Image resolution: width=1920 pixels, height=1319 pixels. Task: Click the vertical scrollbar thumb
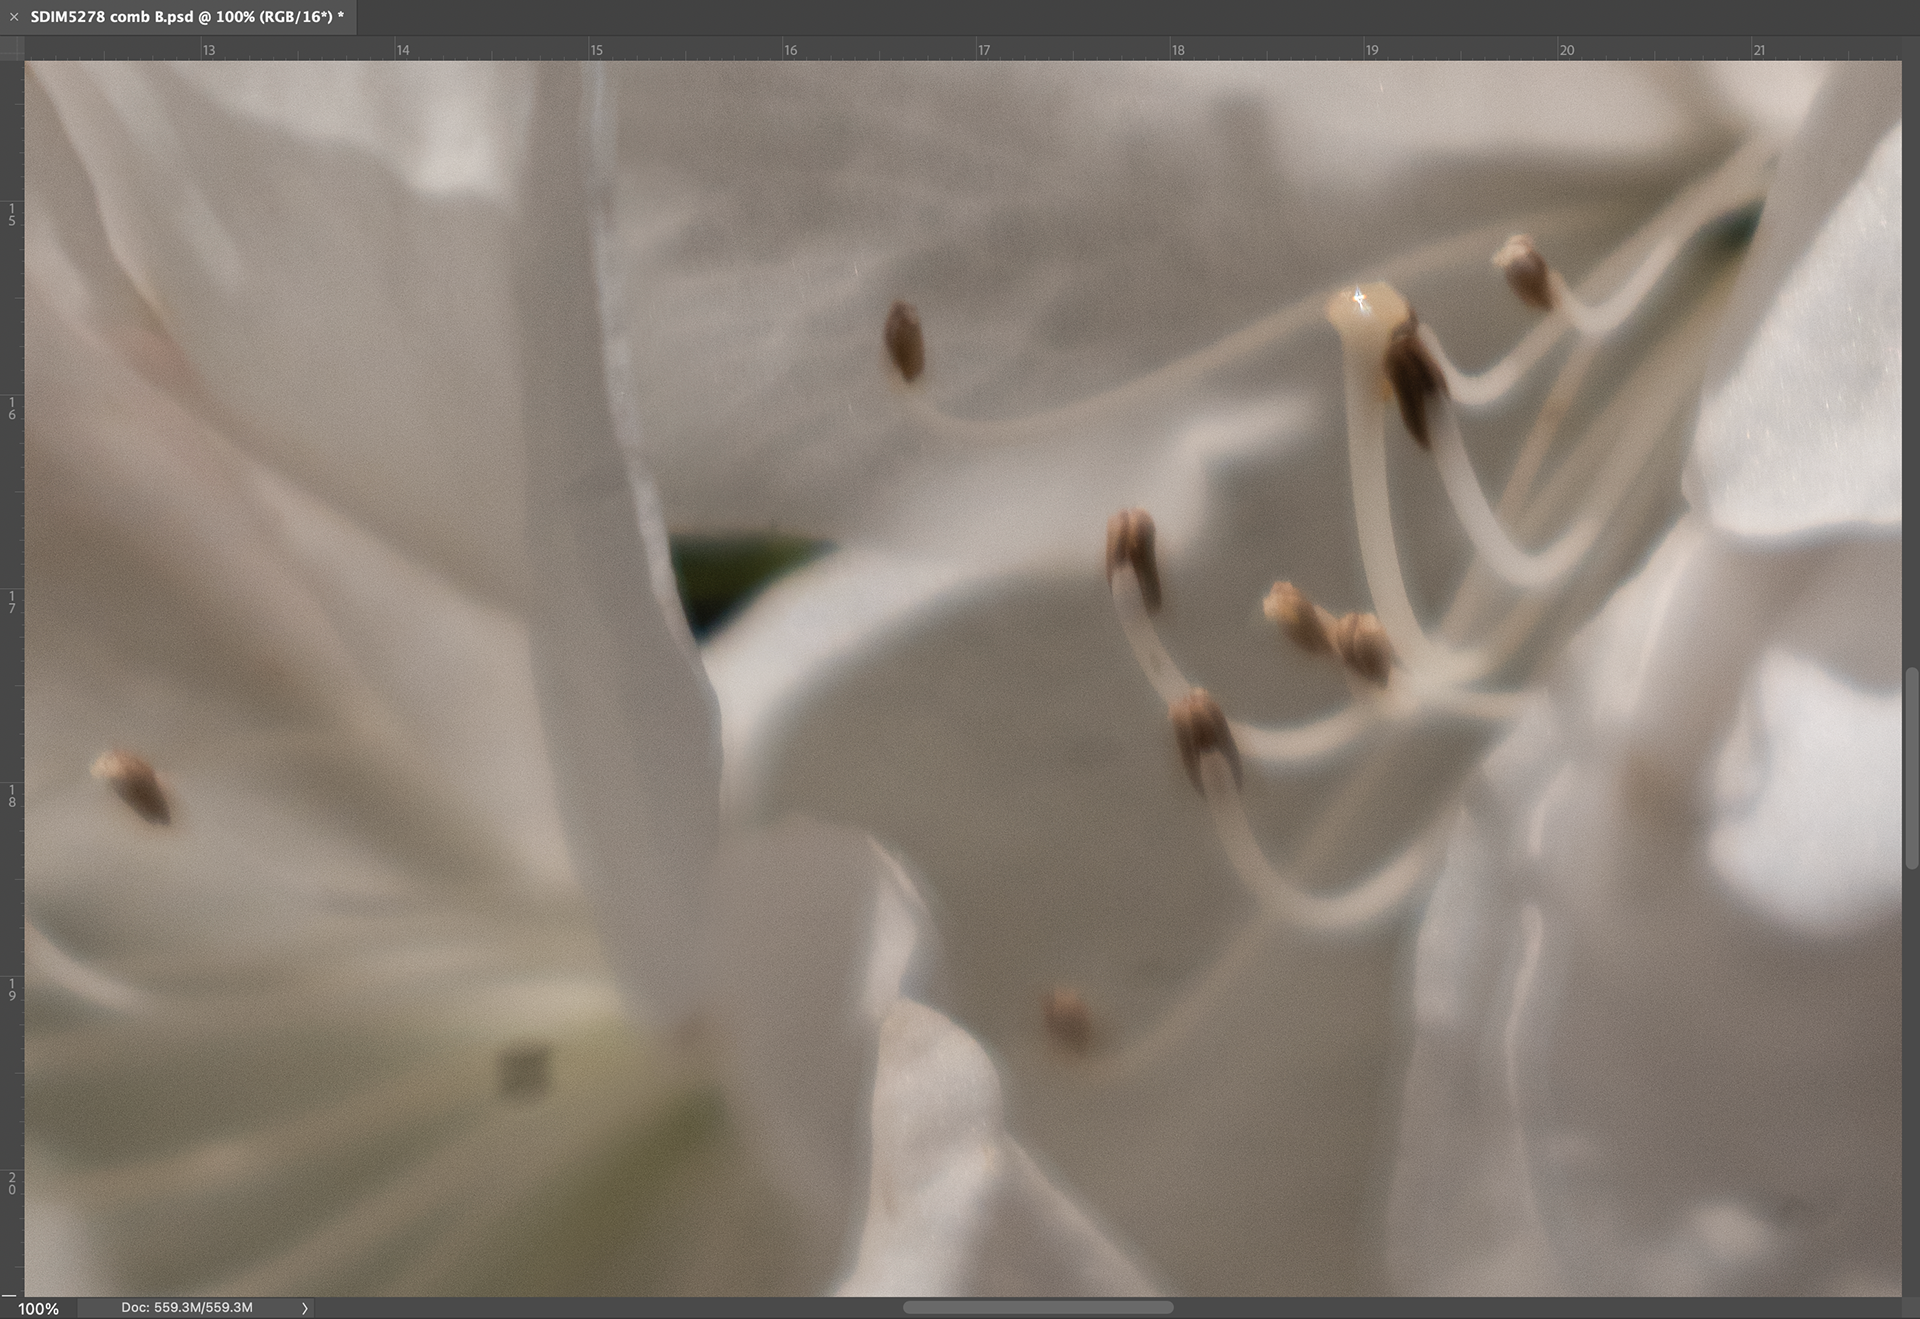click(1911, 767)
